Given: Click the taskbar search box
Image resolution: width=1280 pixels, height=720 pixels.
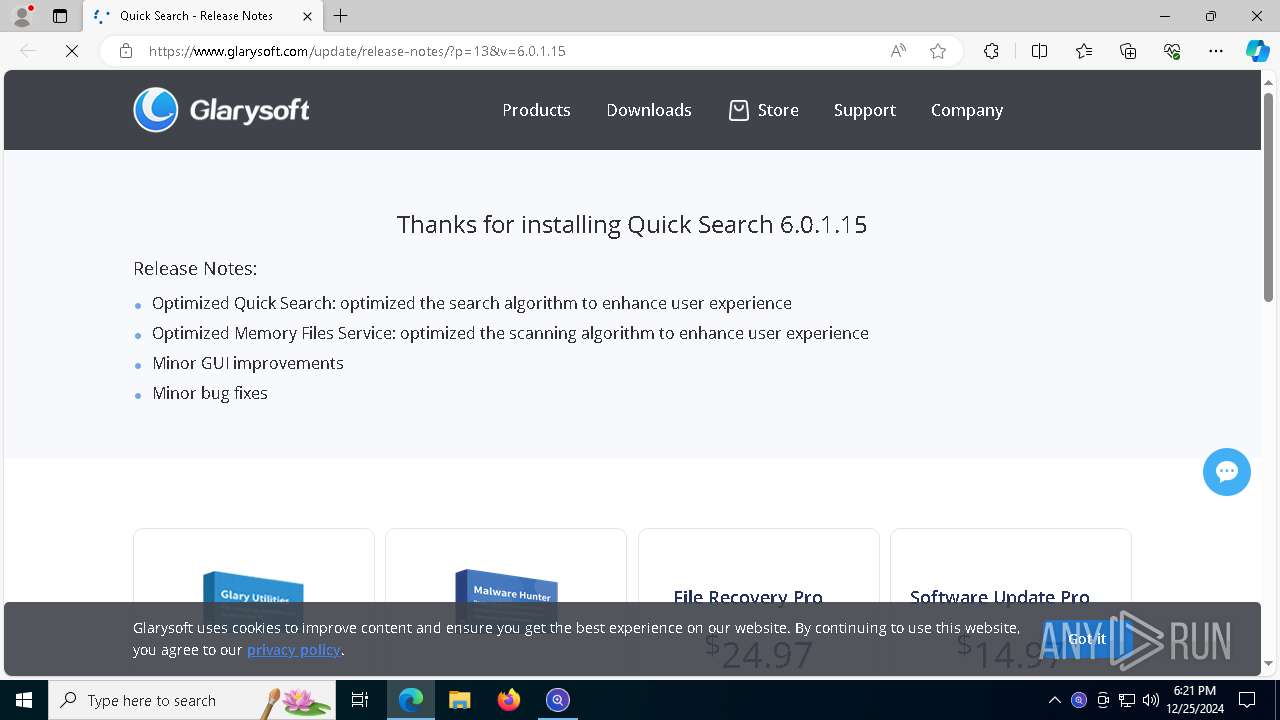Looking at the screenshot, I should [192, 700].
